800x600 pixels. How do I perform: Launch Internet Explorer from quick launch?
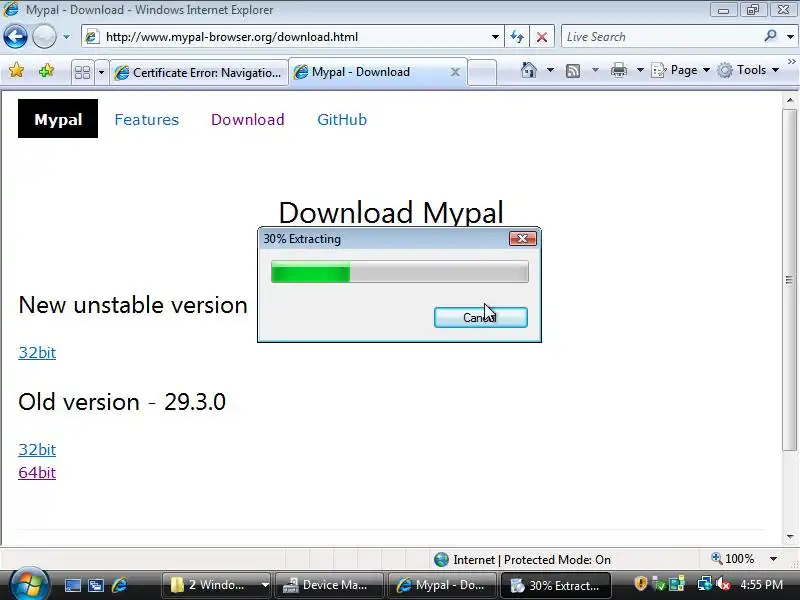coord(119,585)
